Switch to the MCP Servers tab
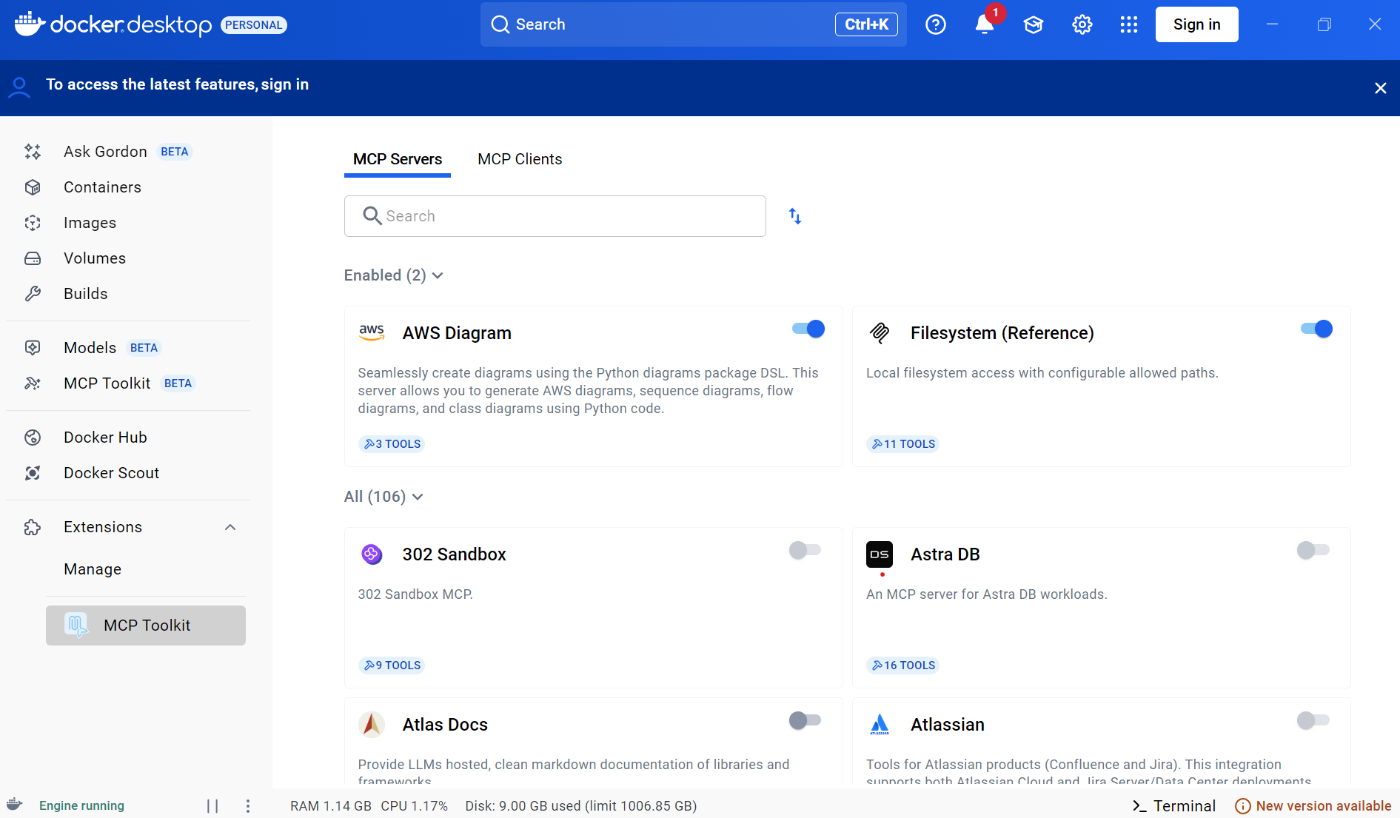 397,159
